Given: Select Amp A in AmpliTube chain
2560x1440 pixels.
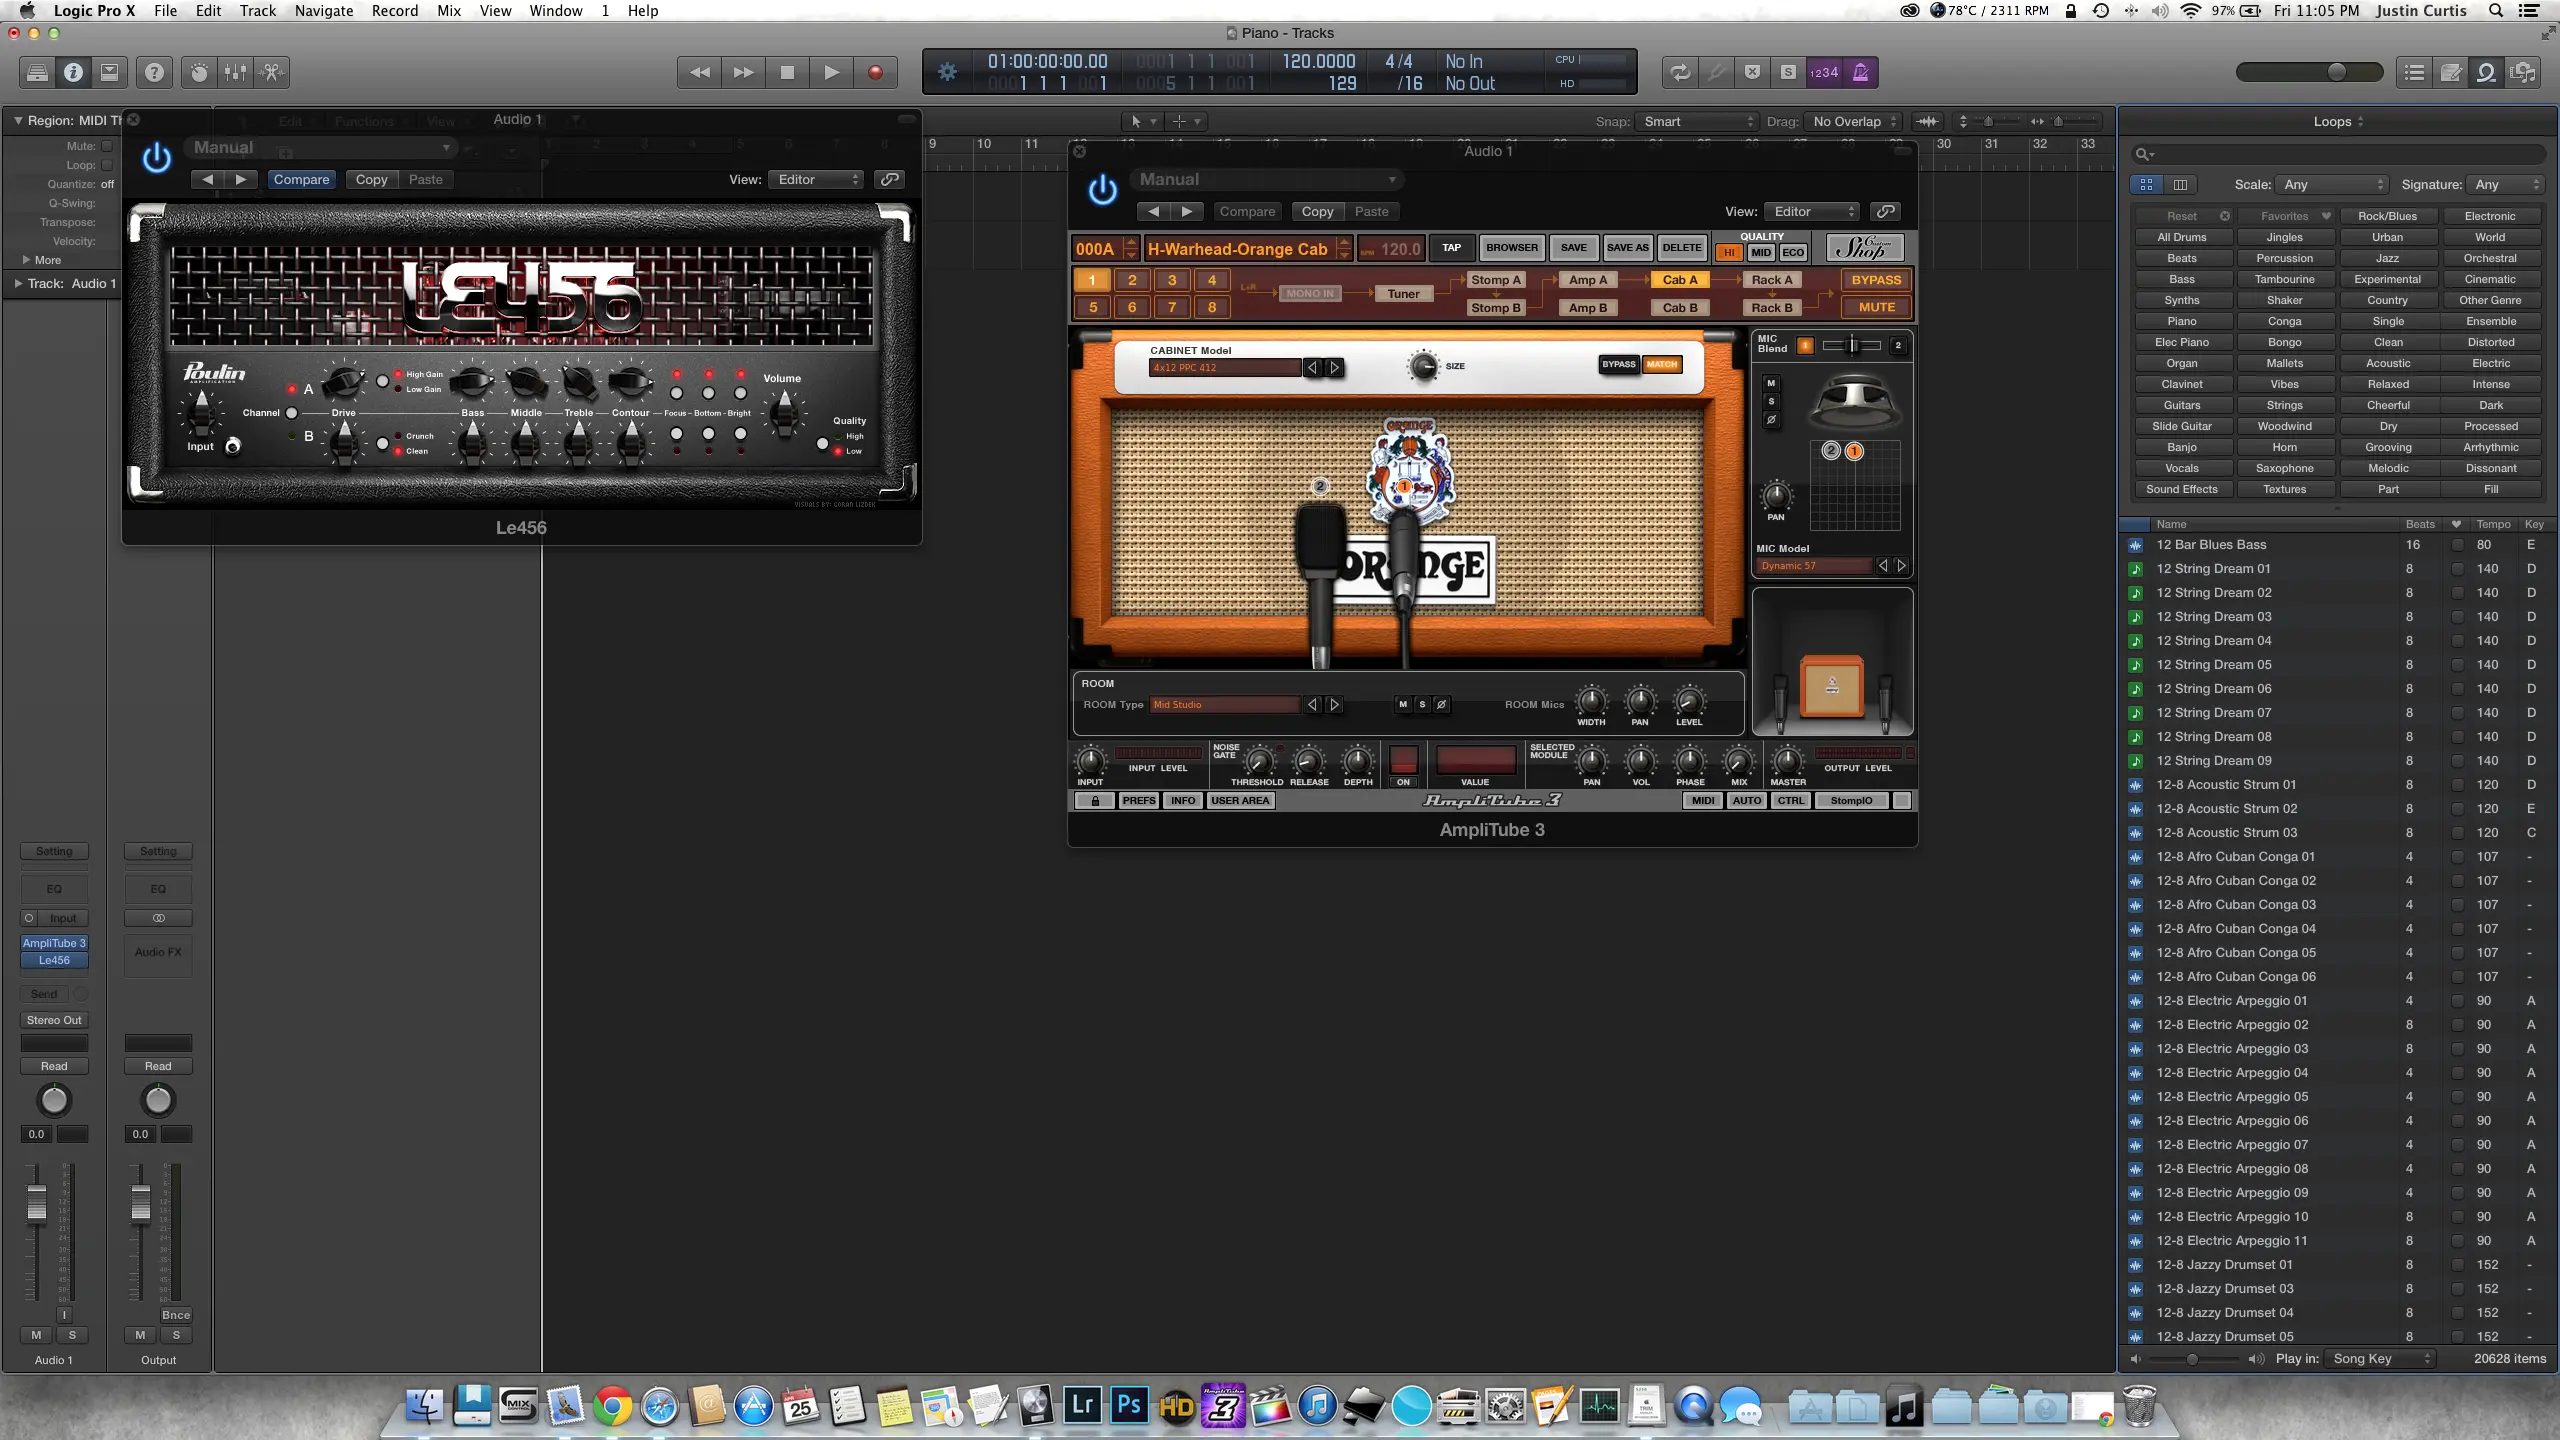Looking at the screenshot, I should pos(1587,280).
